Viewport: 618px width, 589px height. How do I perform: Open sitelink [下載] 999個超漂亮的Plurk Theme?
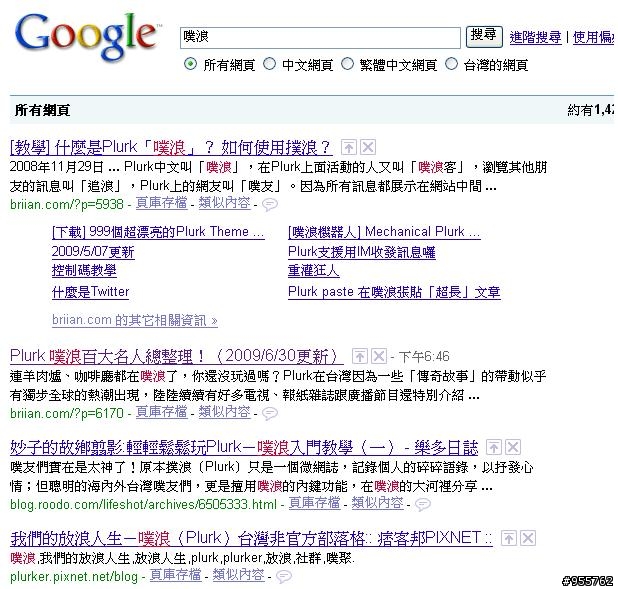[158, 232]
